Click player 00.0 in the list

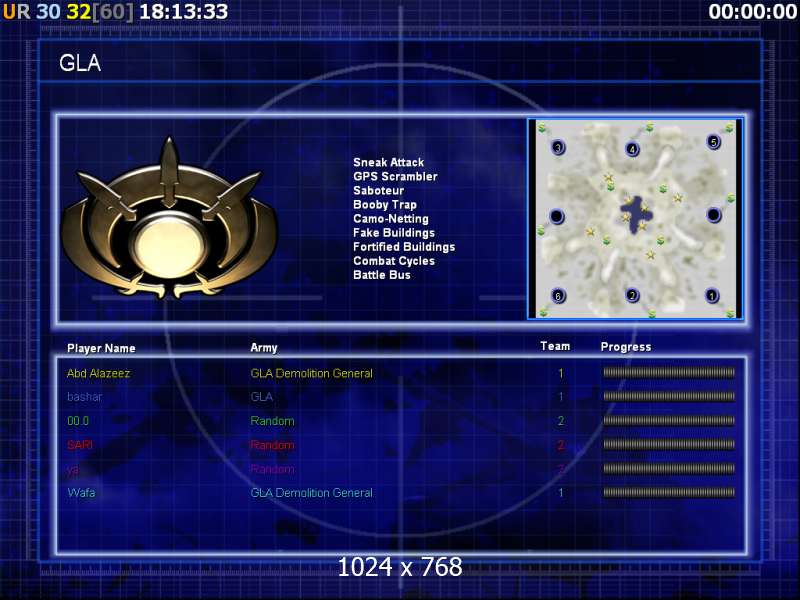click(78, 421)
